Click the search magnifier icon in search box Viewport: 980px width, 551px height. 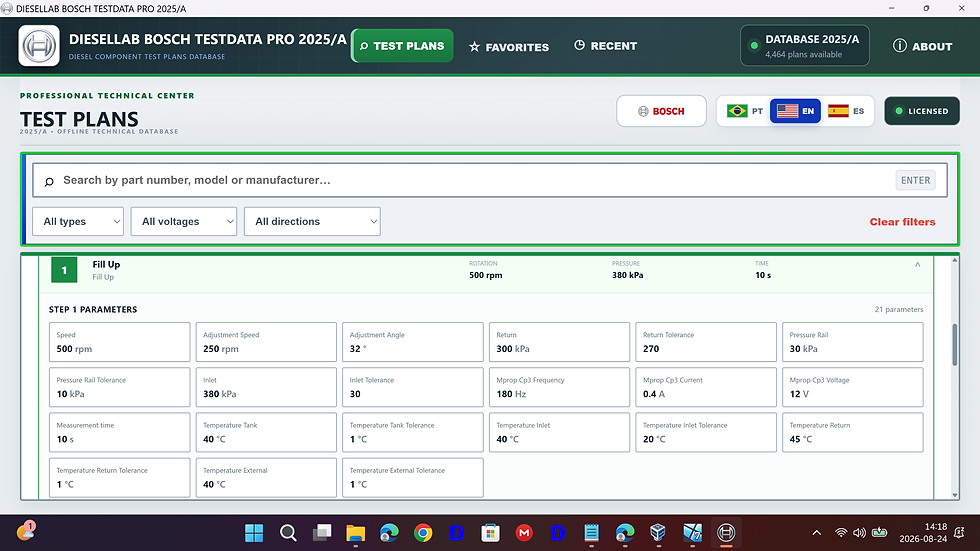point(49,181)
